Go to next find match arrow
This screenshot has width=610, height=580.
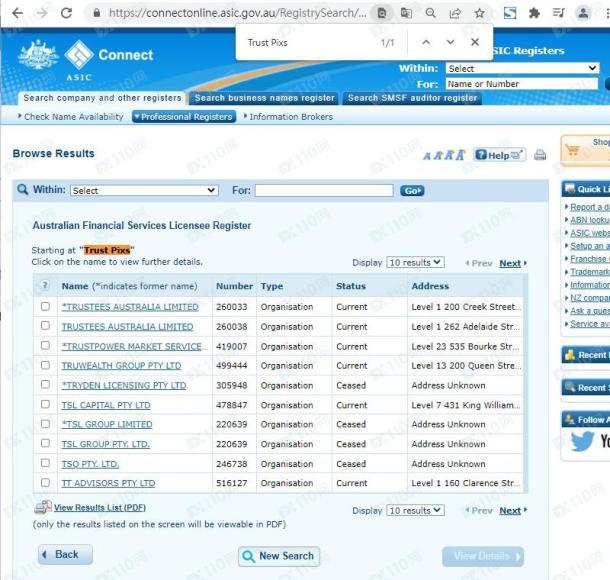(x=450, y=42)
